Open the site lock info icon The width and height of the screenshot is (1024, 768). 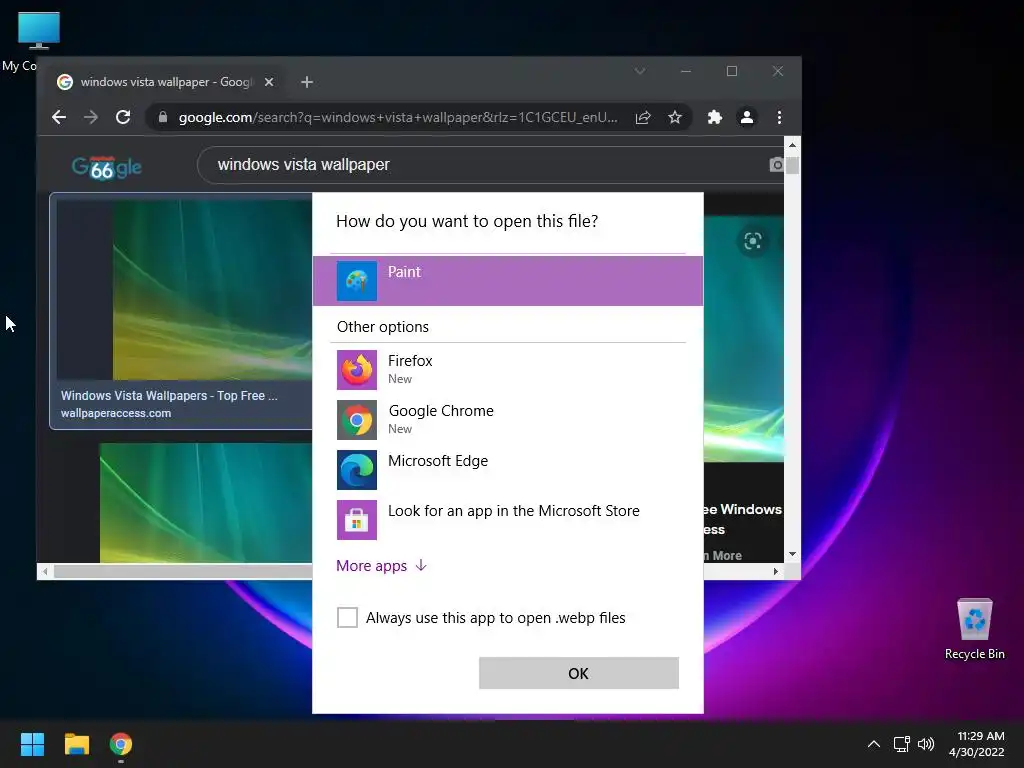(163, 117)
